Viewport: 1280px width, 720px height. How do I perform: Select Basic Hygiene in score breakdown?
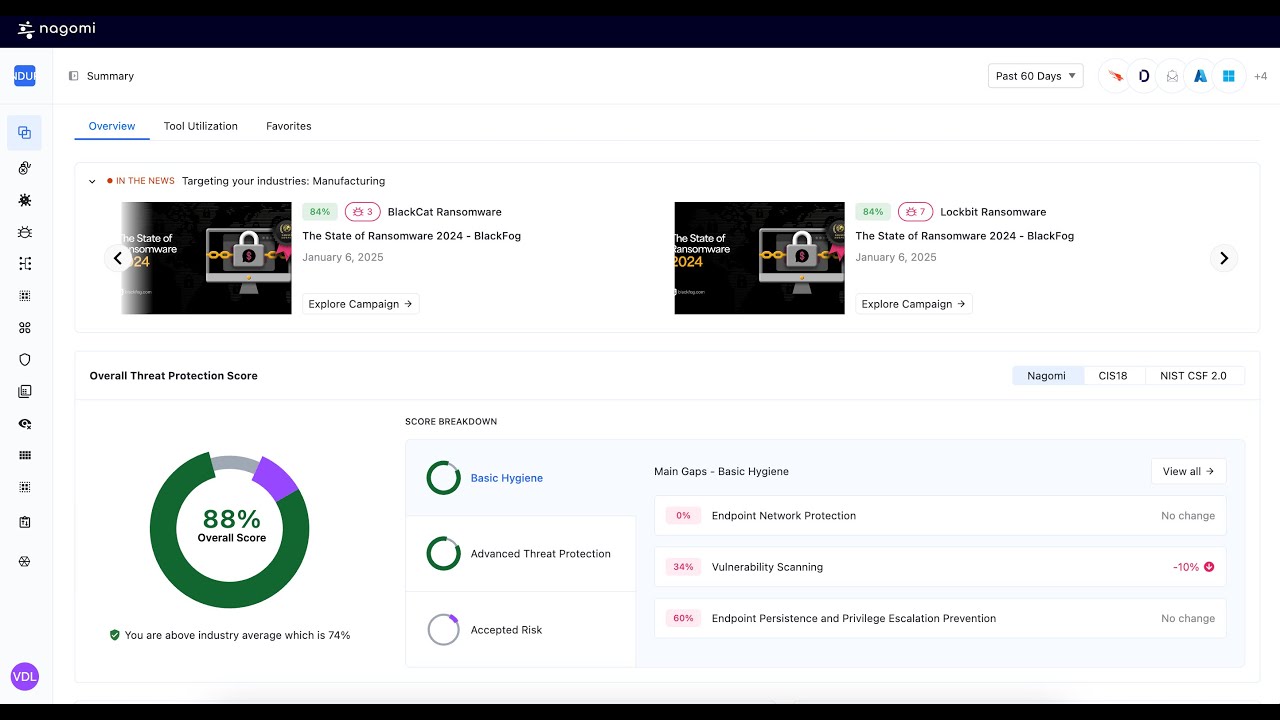(x=521, y=478)
